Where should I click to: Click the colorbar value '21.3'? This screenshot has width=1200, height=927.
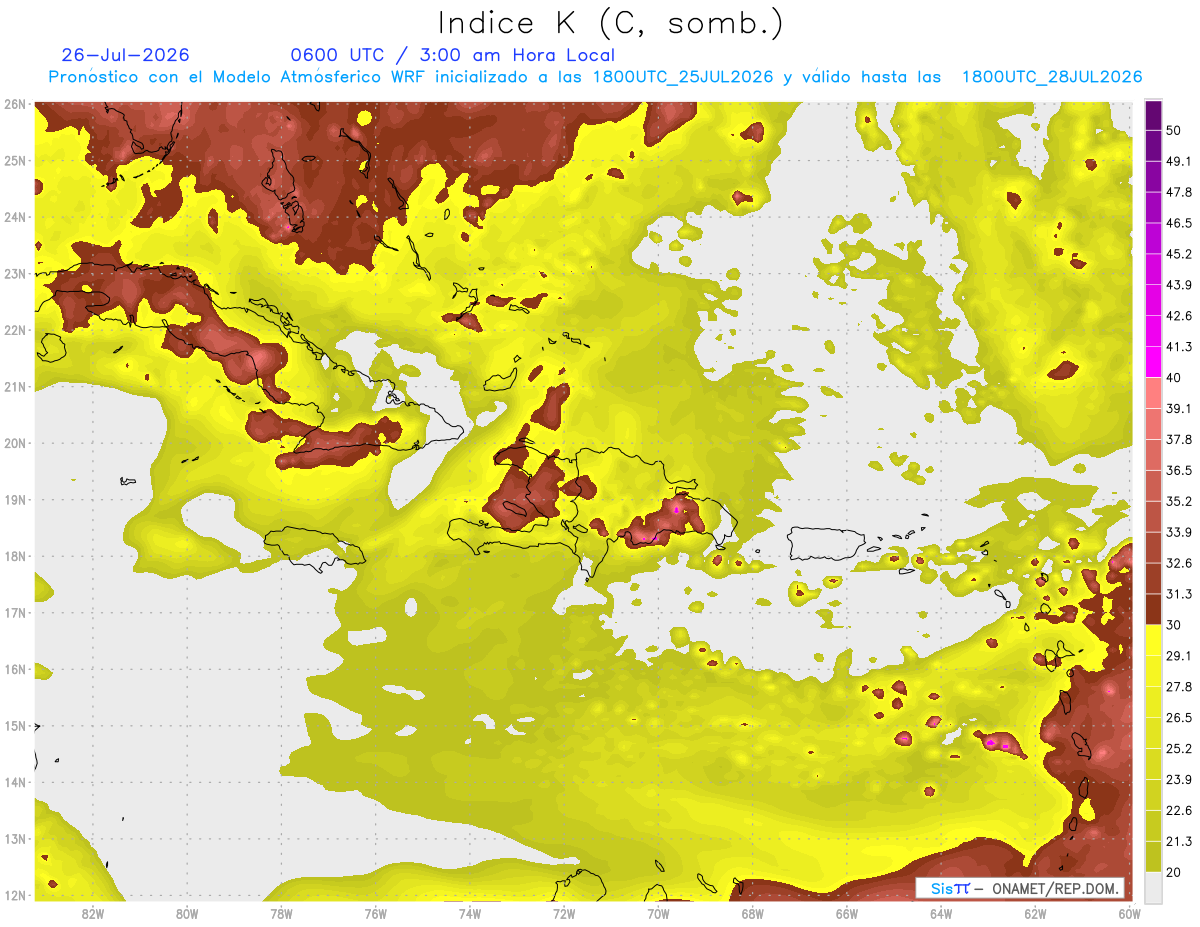click(1179, 841)
